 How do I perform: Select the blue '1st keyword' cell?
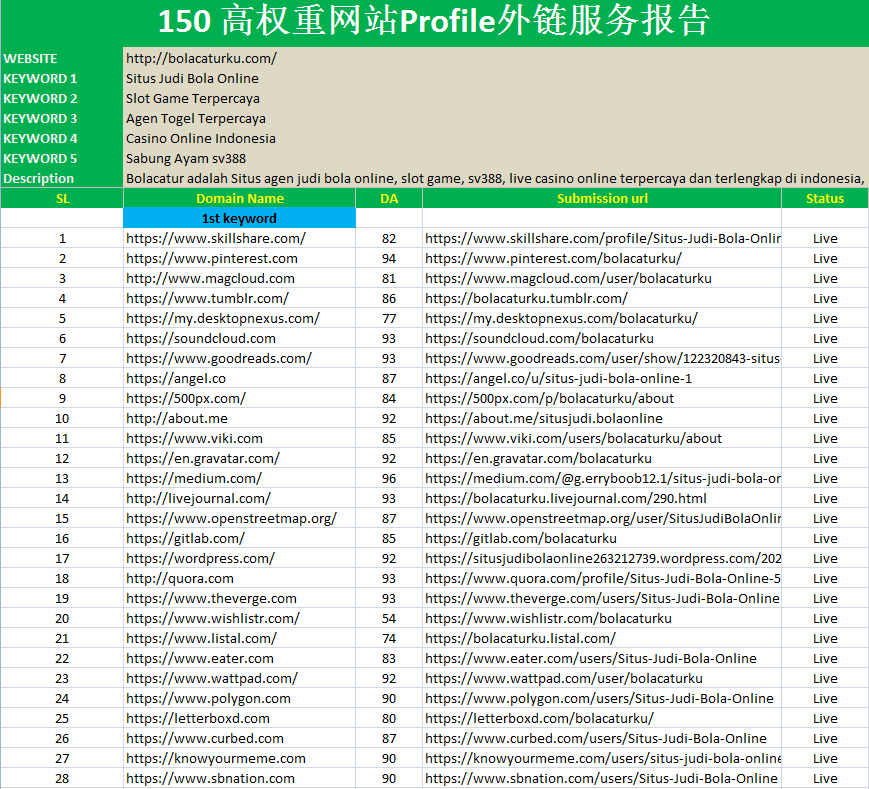[239, 218]
